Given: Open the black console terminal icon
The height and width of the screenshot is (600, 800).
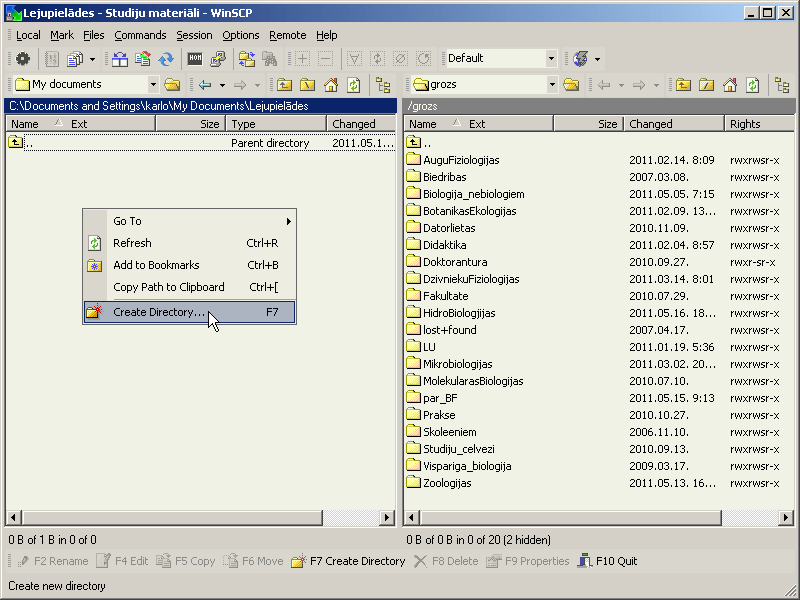Looking at the screenshot, I should pyautogui.click(x=195, y=59).
